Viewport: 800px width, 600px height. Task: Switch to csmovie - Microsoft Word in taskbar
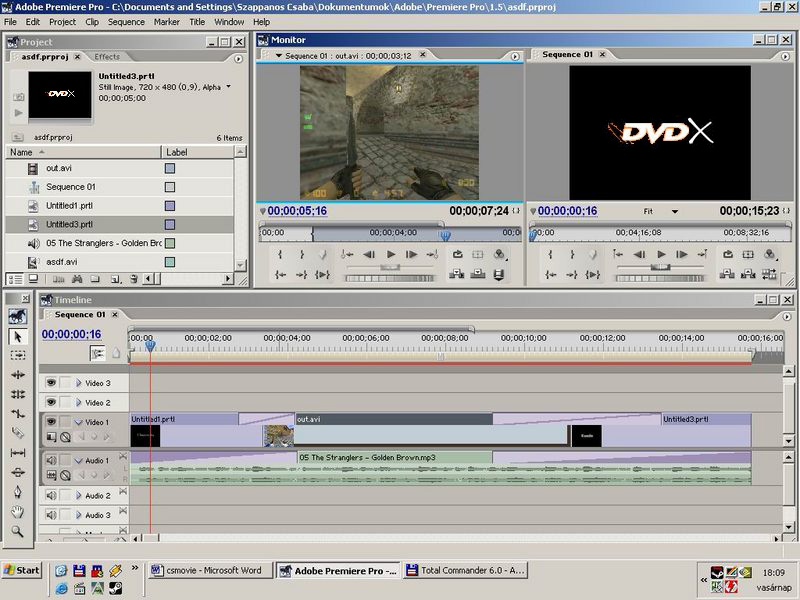(x=209, y=570)
